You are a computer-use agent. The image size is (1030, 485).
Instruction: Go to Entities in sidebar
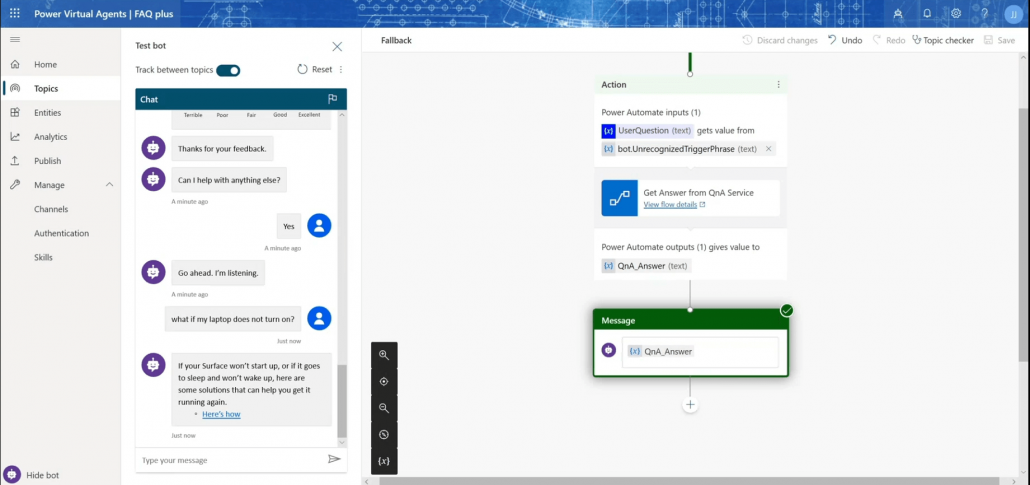[47, 113]
